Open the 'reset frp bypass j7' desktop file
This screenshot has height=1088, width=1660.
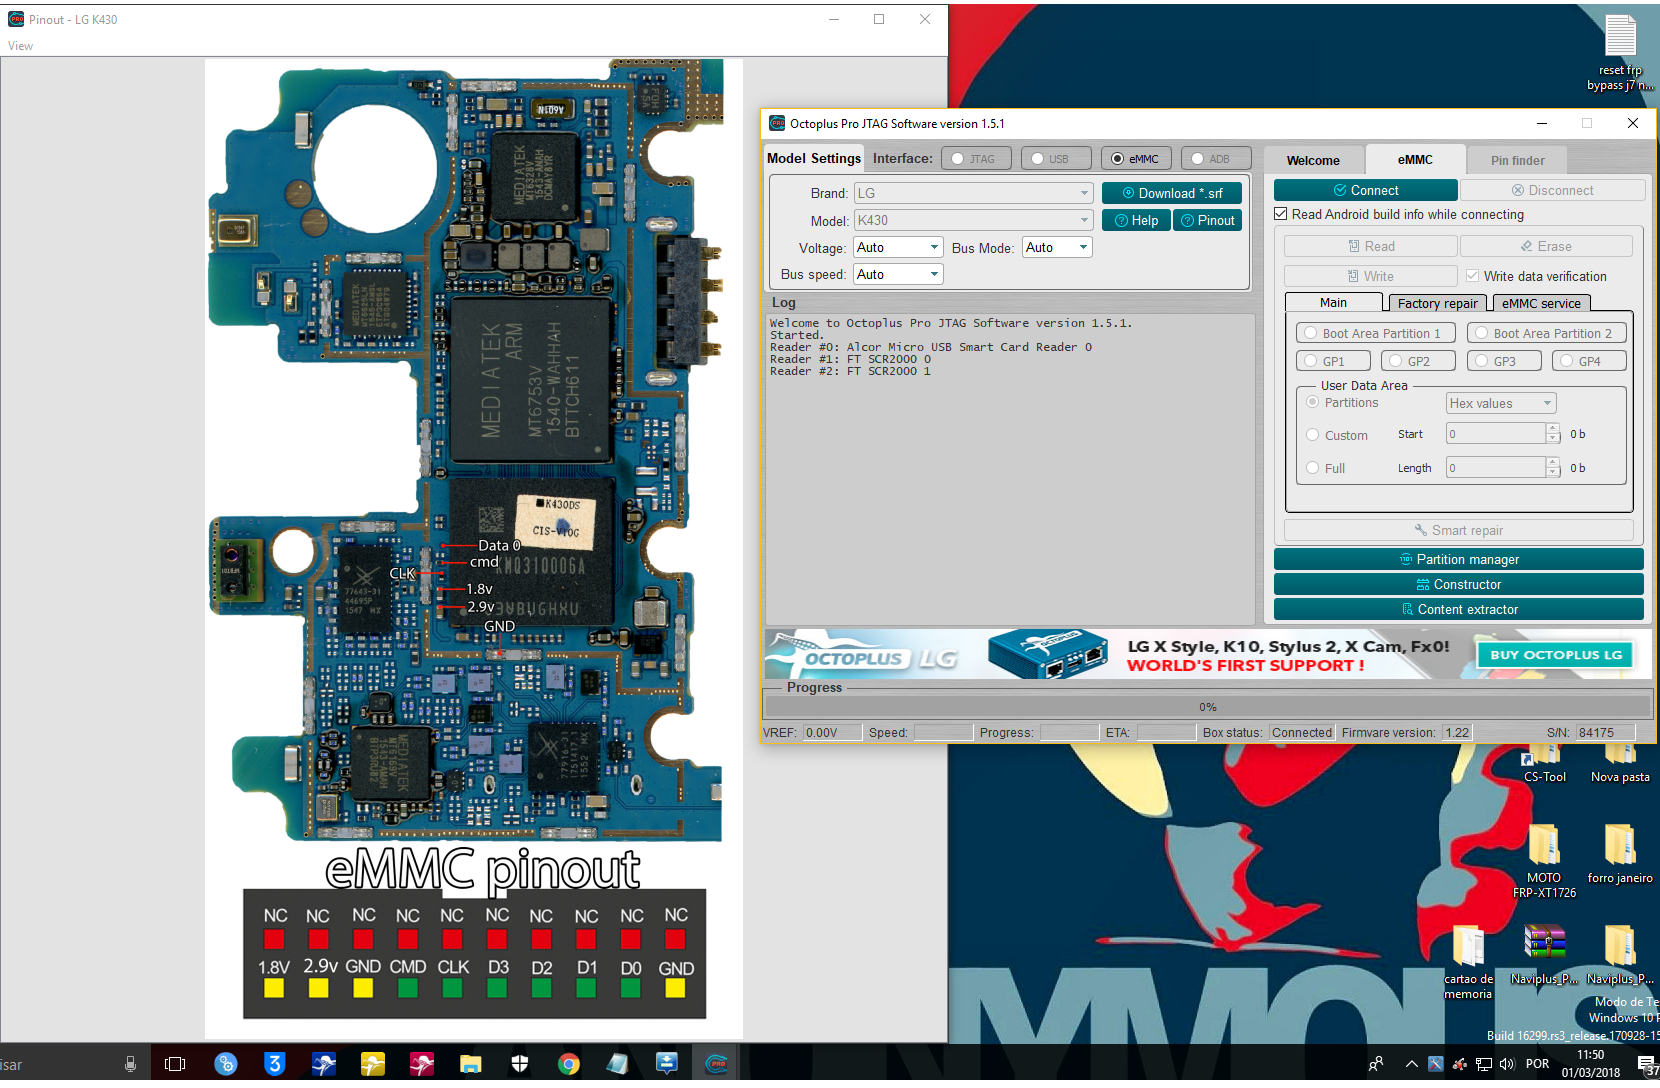click(x=1621, y=52)
